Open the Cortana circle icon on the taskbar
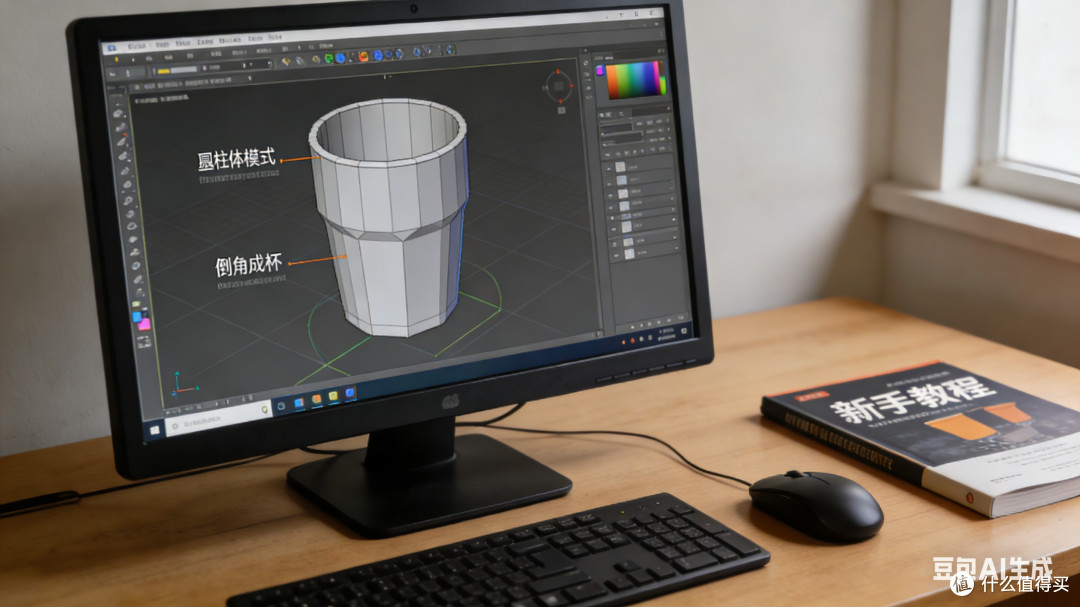The height and width of the screenshot is (607, 1080). pos(281,406)
